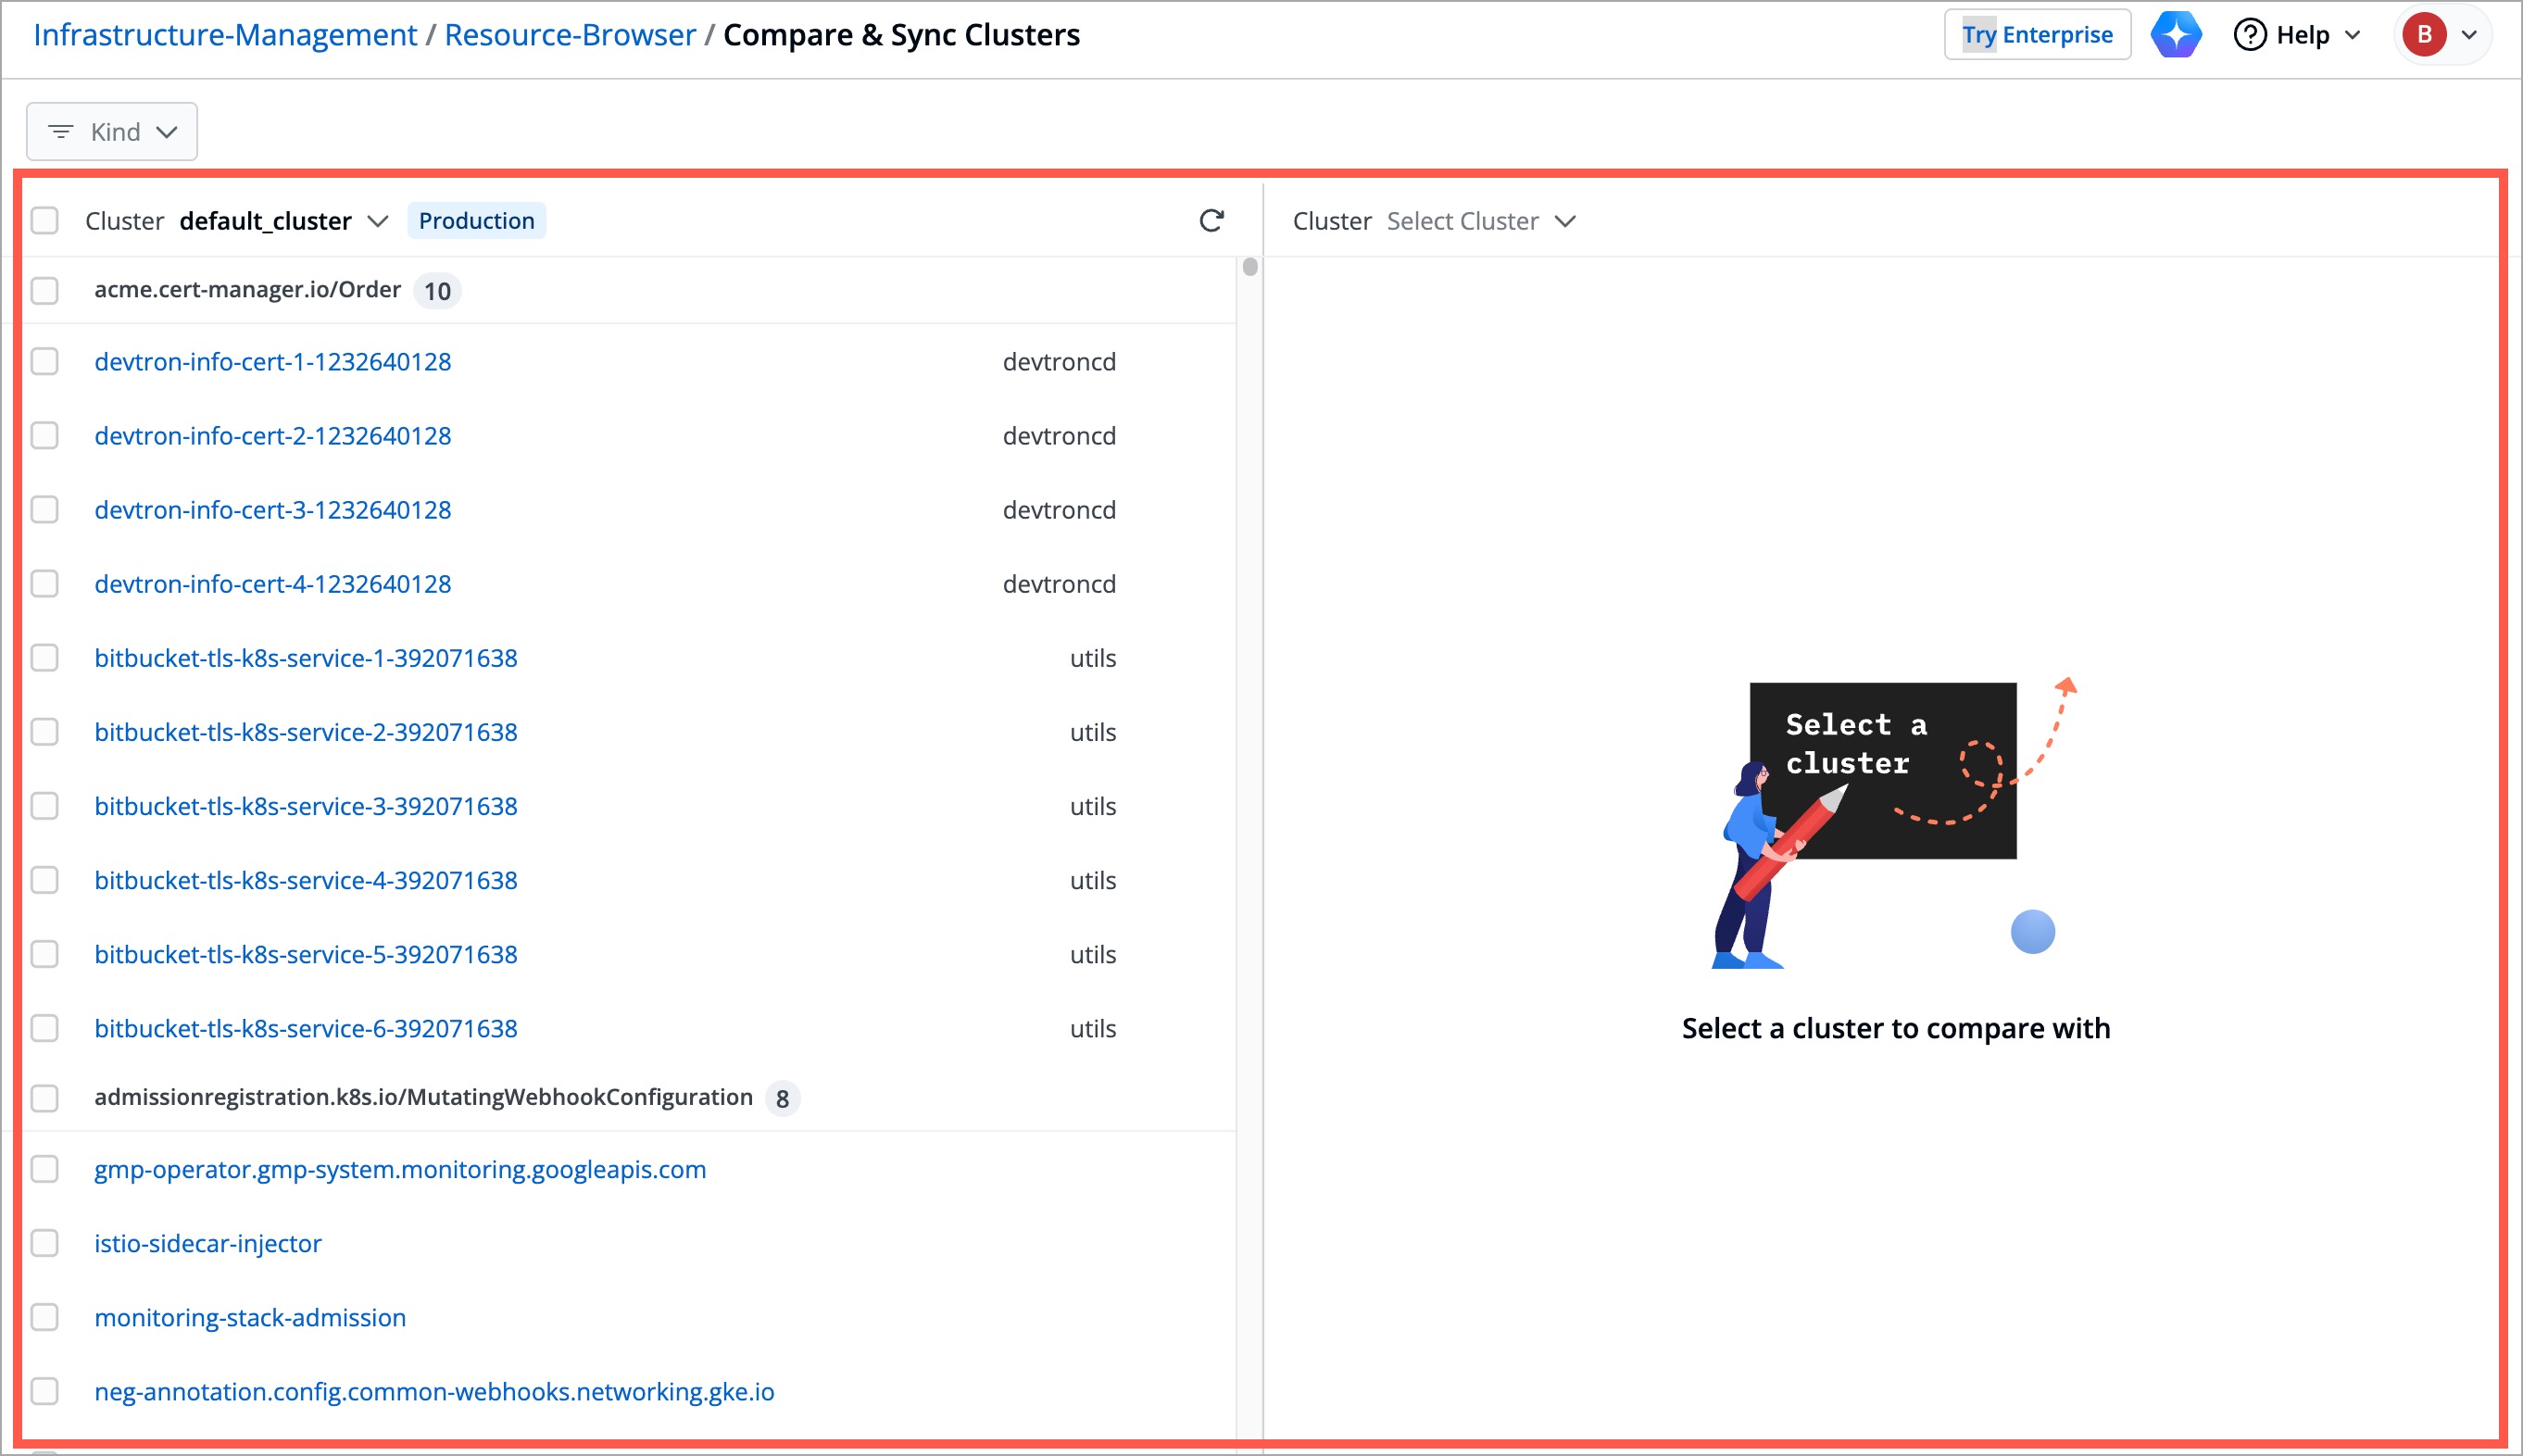
Task: Toggle the select-all checkbox beside Cluster
Action: point(45,220)
